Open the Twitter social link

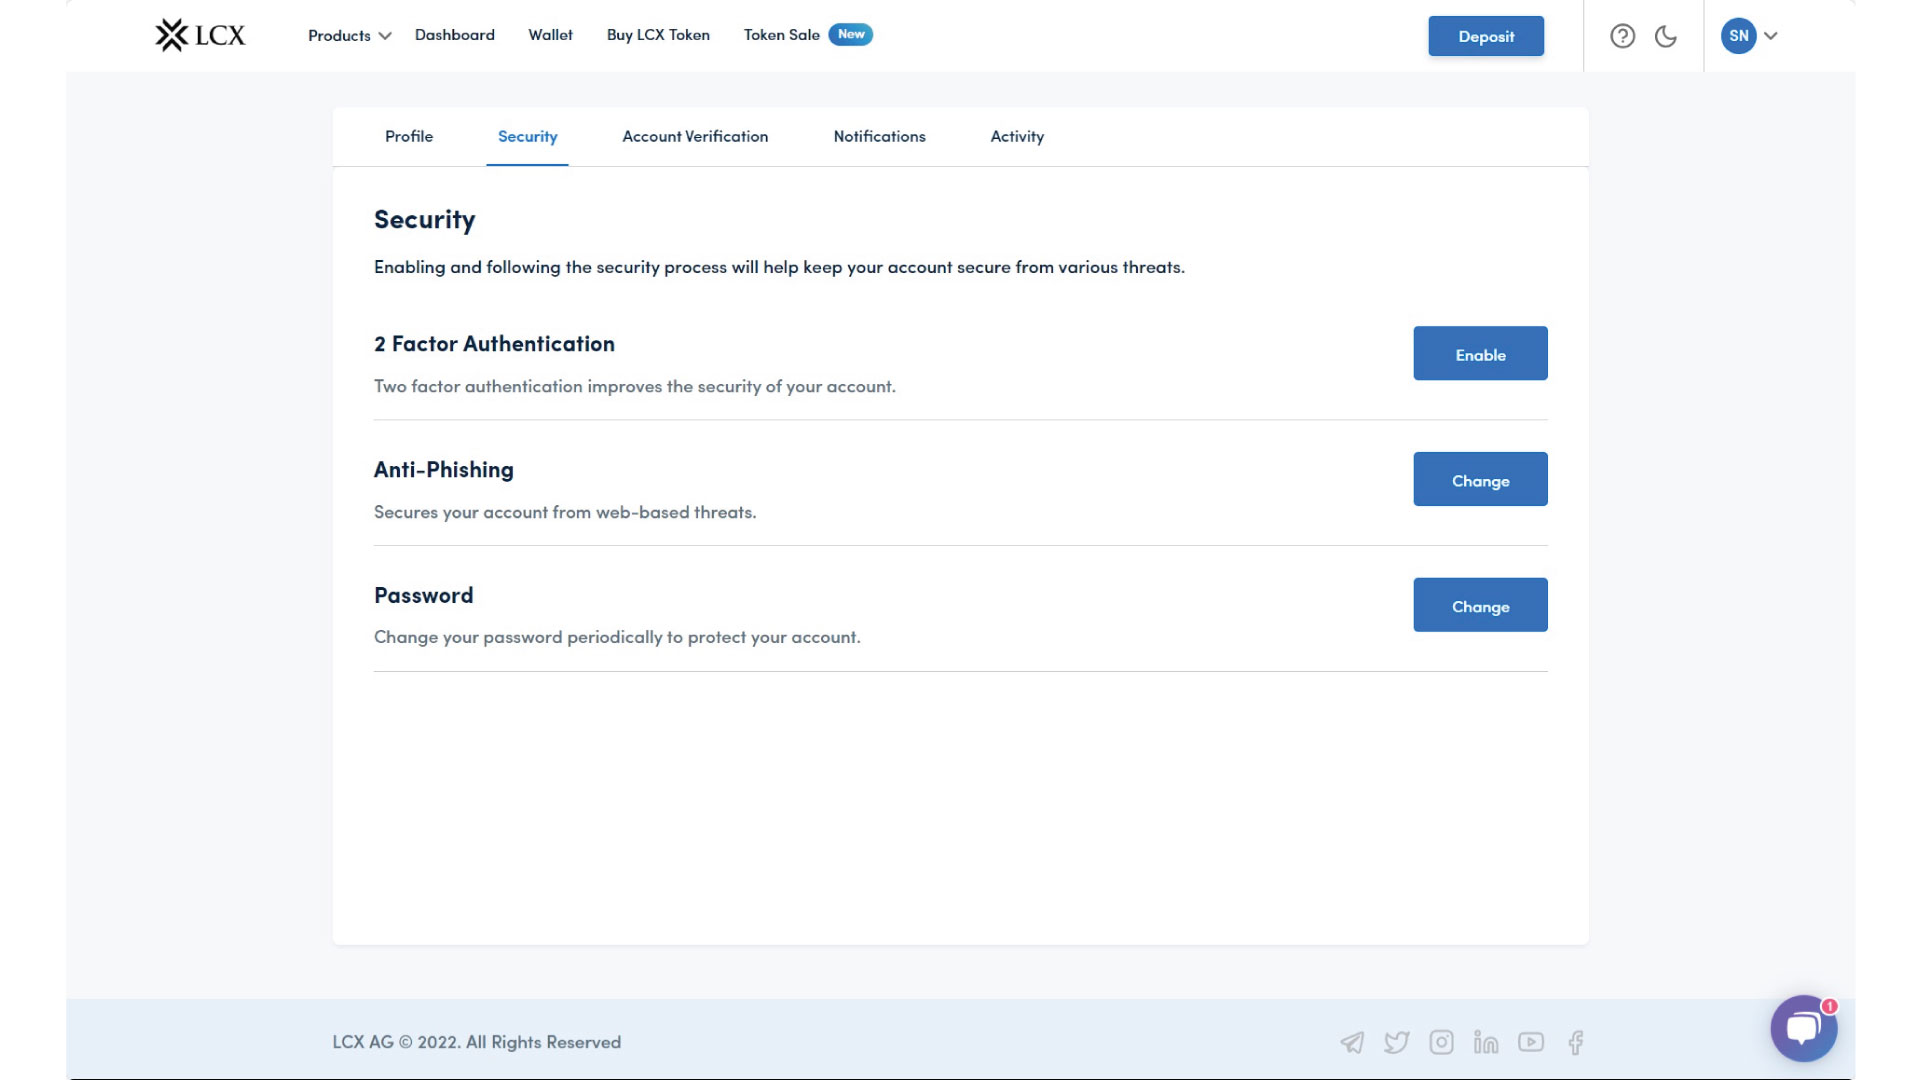1396,1043
